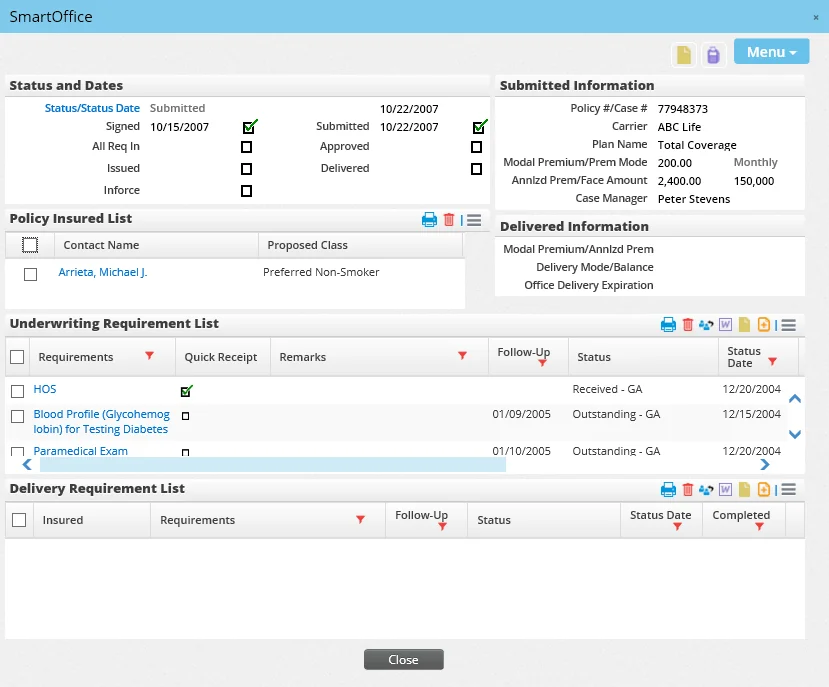The image size is (829, 687).
Task: Check the All Req In box
Action: [x=246, y=147]
